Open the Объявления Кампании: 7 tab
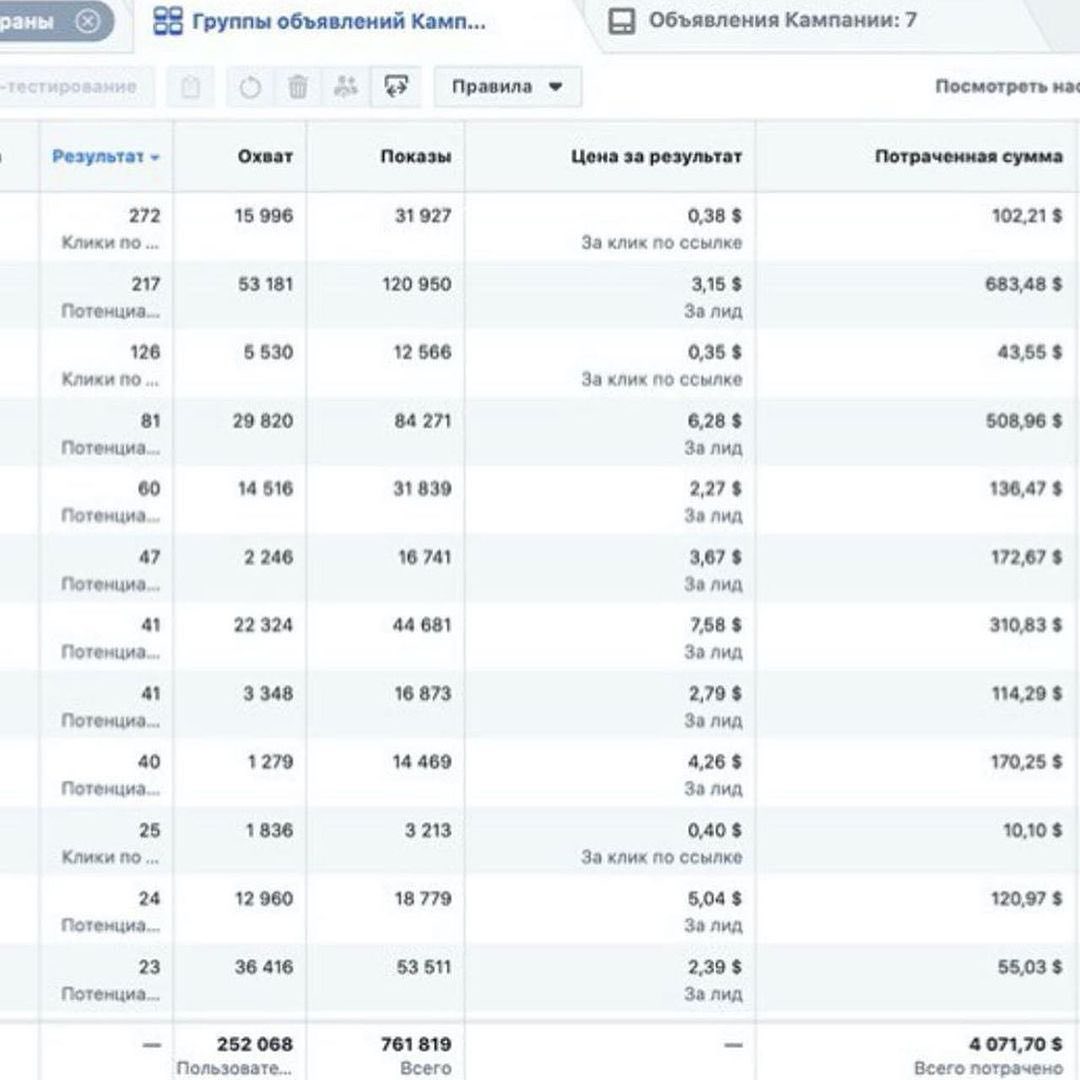 click(781, 20)
